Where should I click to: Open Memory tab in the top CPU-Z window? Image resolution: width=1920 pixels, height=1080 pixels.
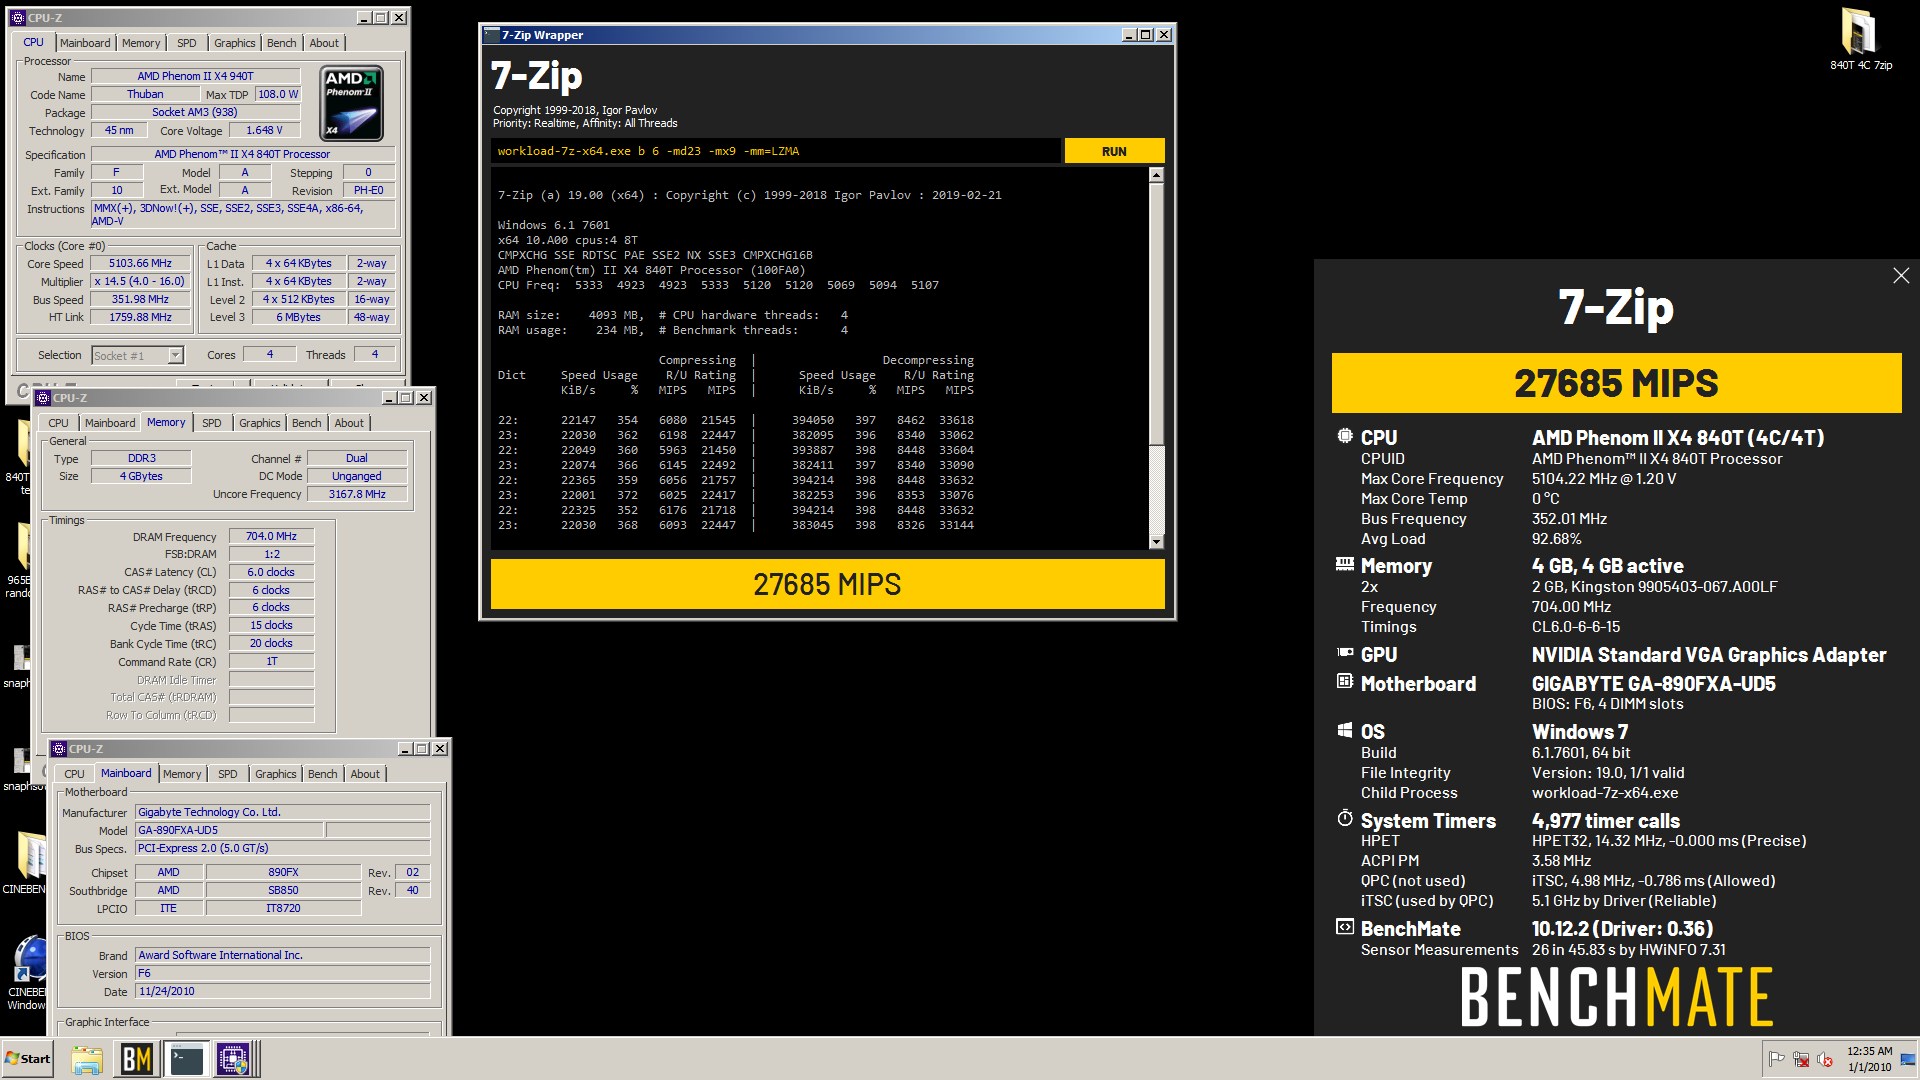click(141, 43)
